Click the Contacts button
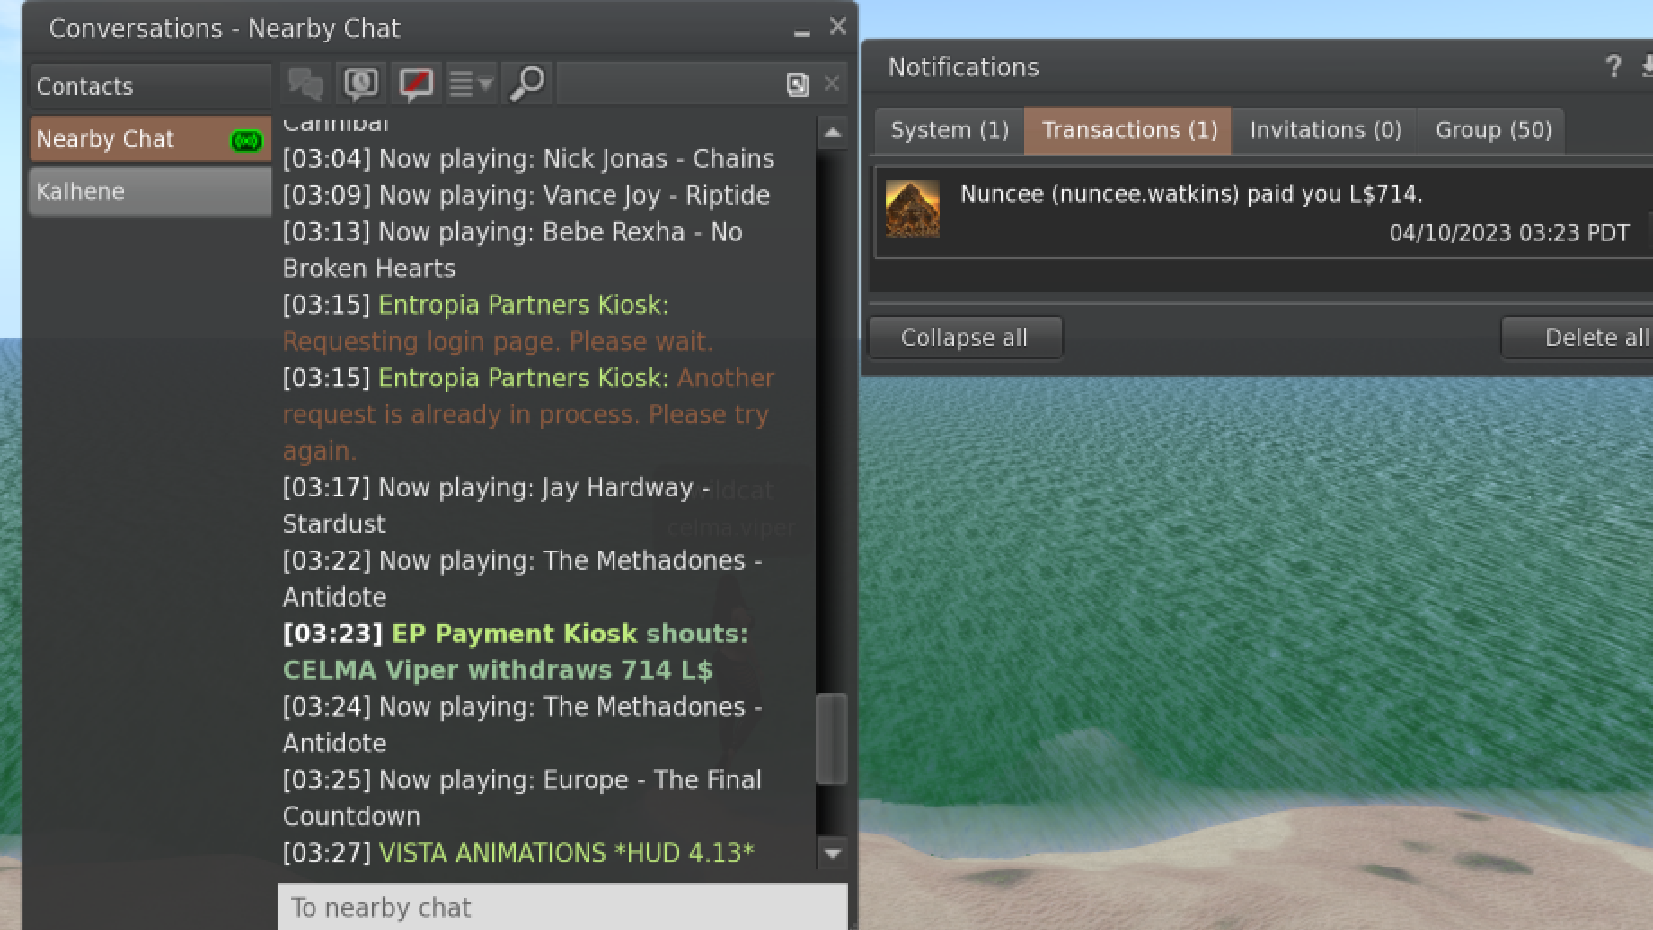The image size is (1653, 930). click(x=151, y=87)
